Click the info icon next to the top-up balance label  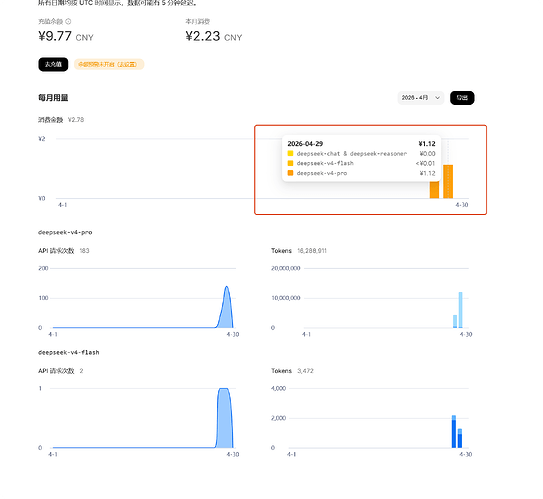click(x=68, y=21)
